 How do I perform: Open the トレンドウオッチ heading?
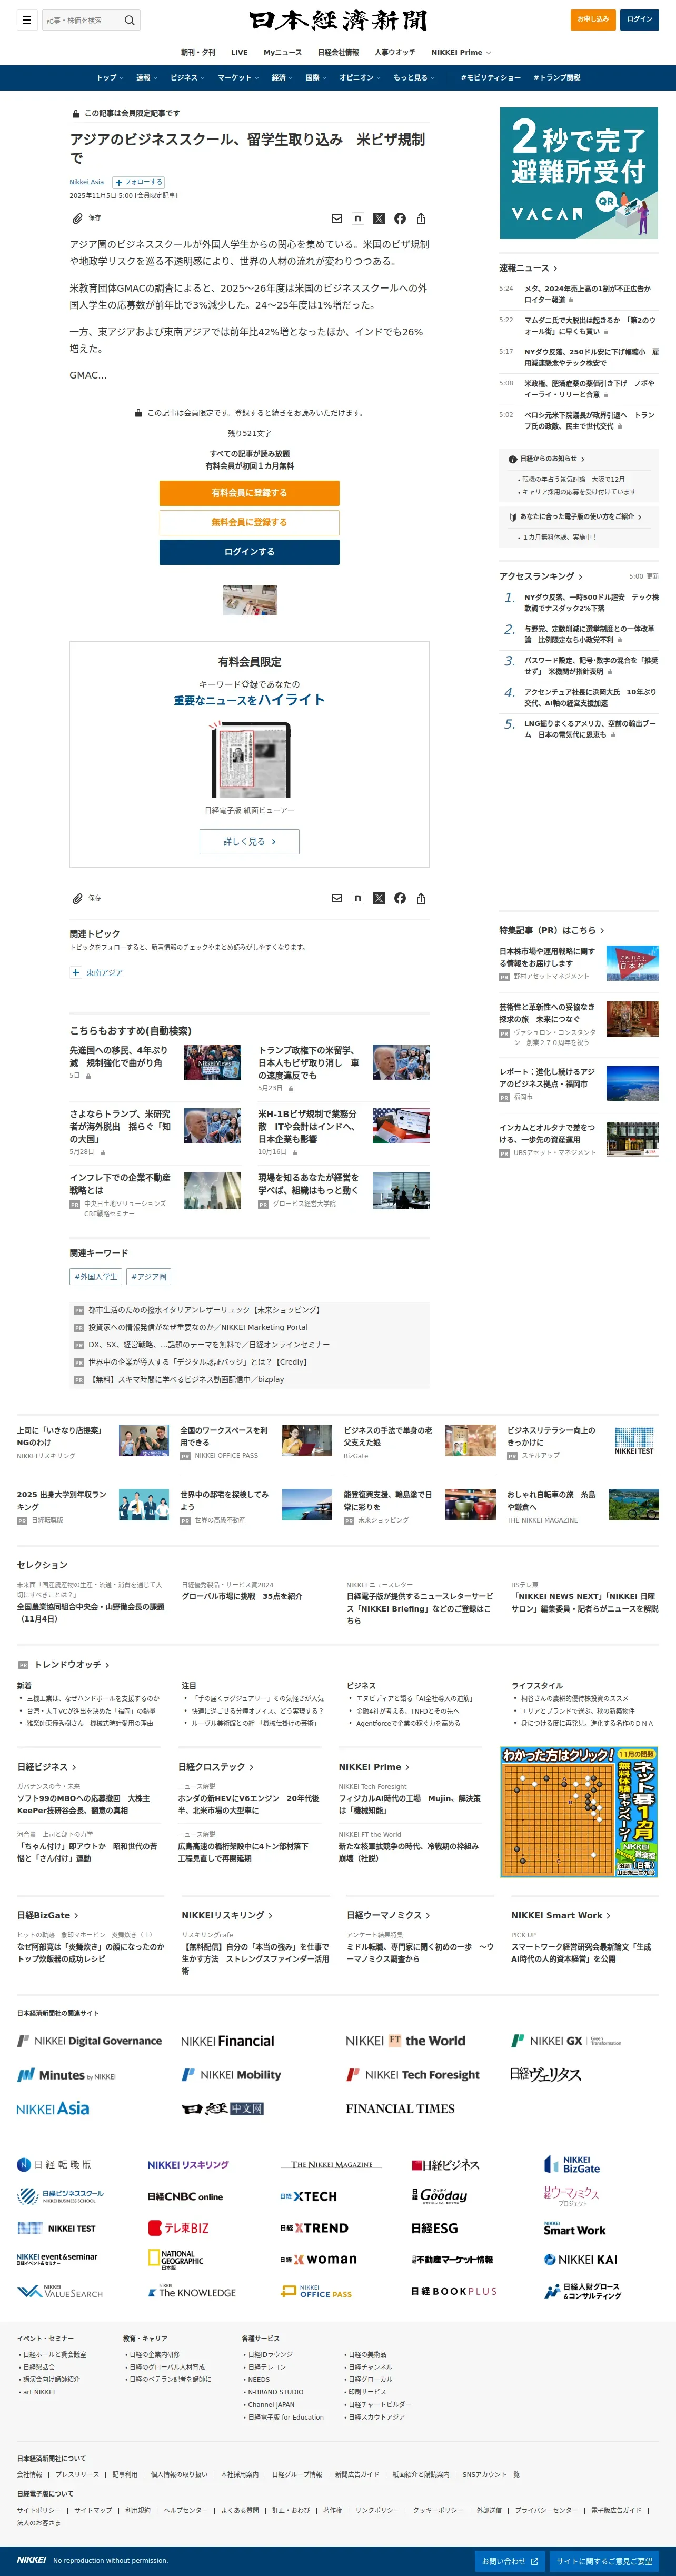[71, 1664]
